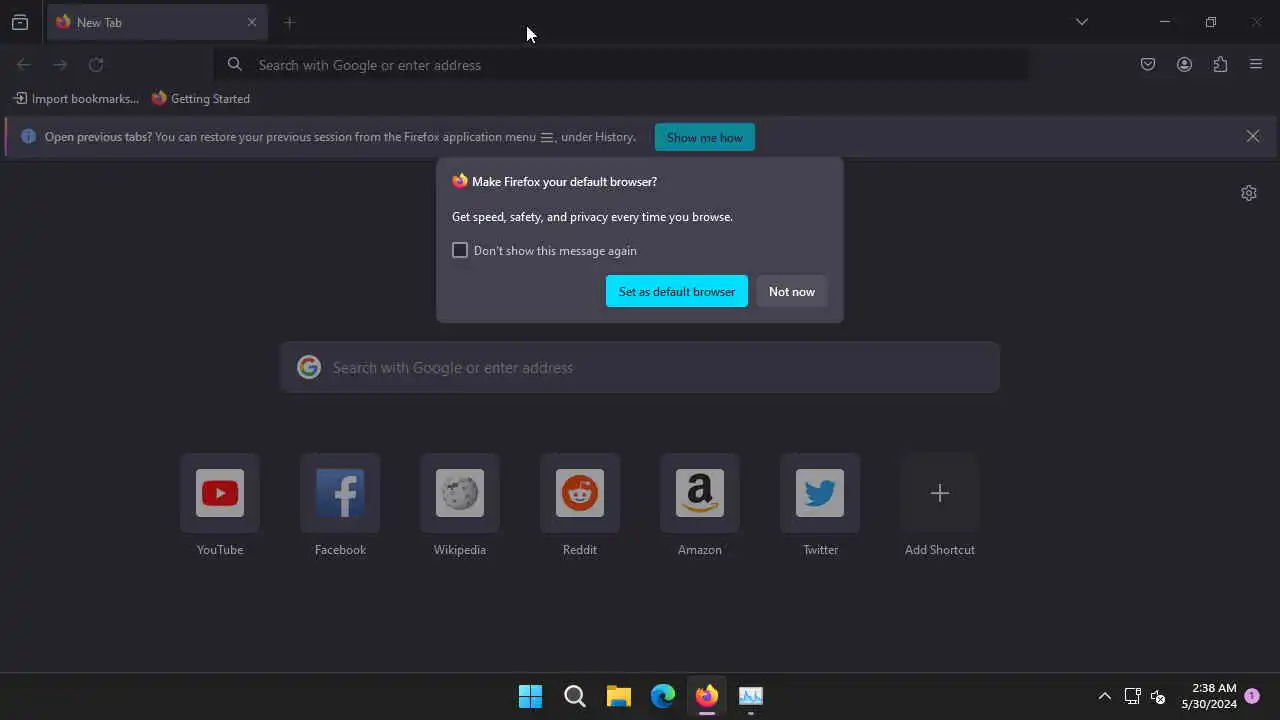Close the New Tab tab

(x=252, y=22)
